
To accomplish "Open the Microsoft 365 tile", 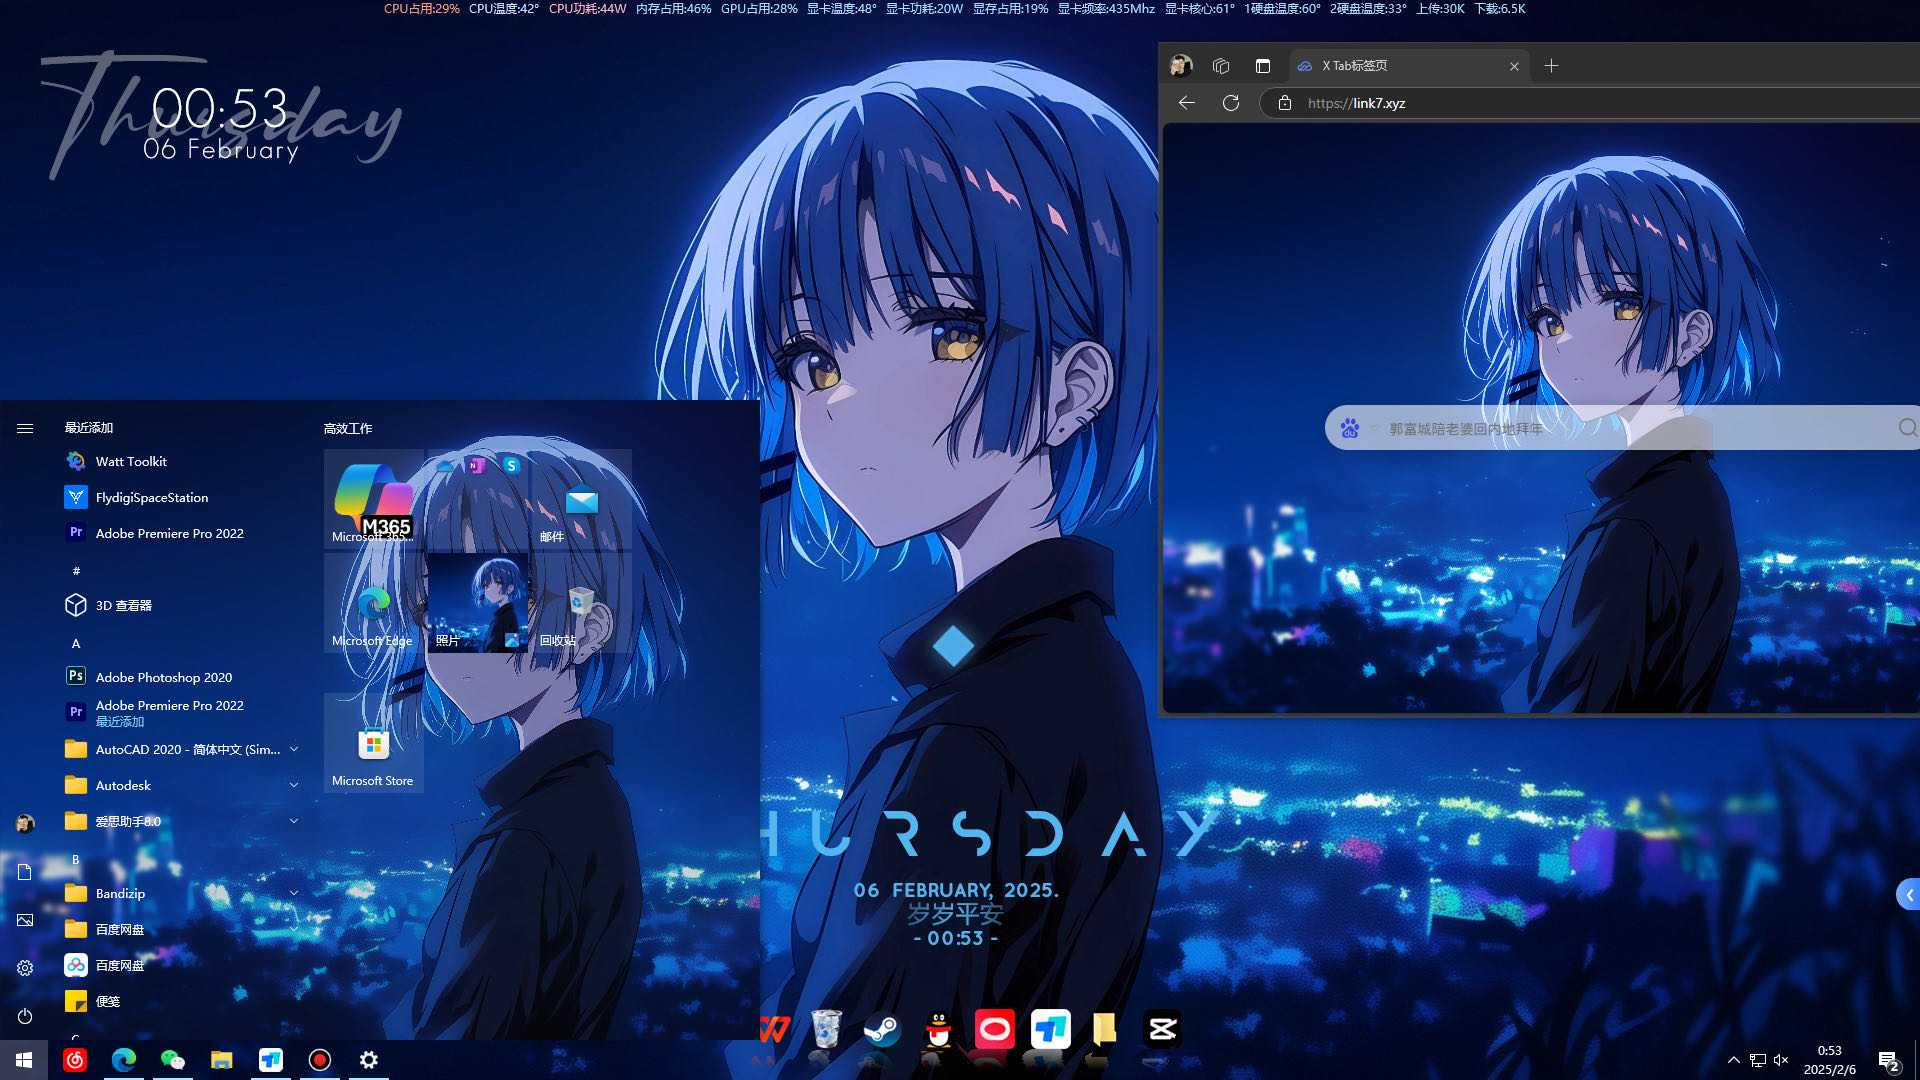I will point(374,498).
